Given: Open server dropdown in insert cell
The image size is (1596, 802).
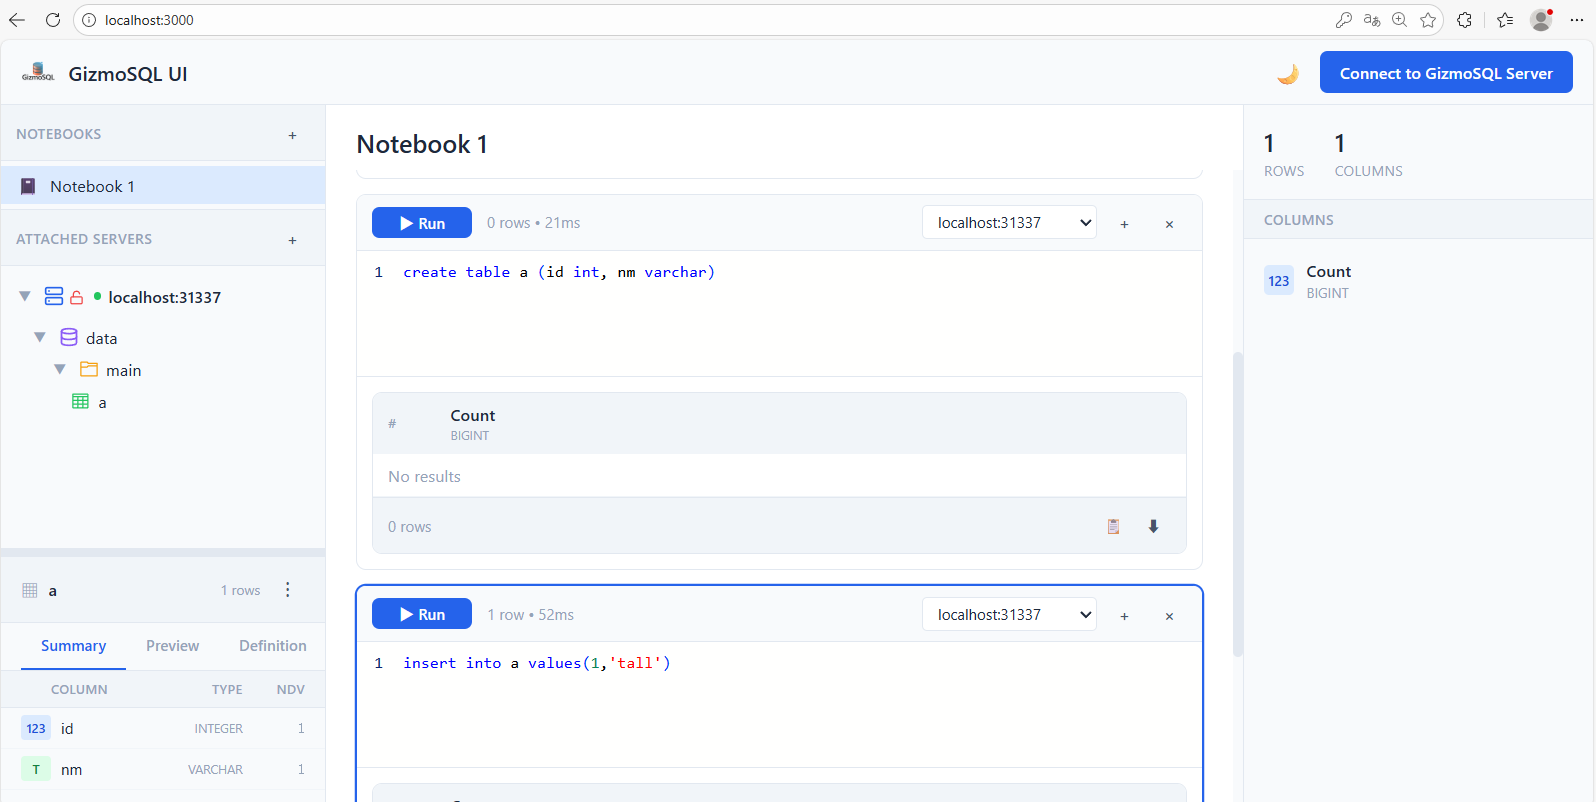Looking at the screenshot, I should [1009, 614].
